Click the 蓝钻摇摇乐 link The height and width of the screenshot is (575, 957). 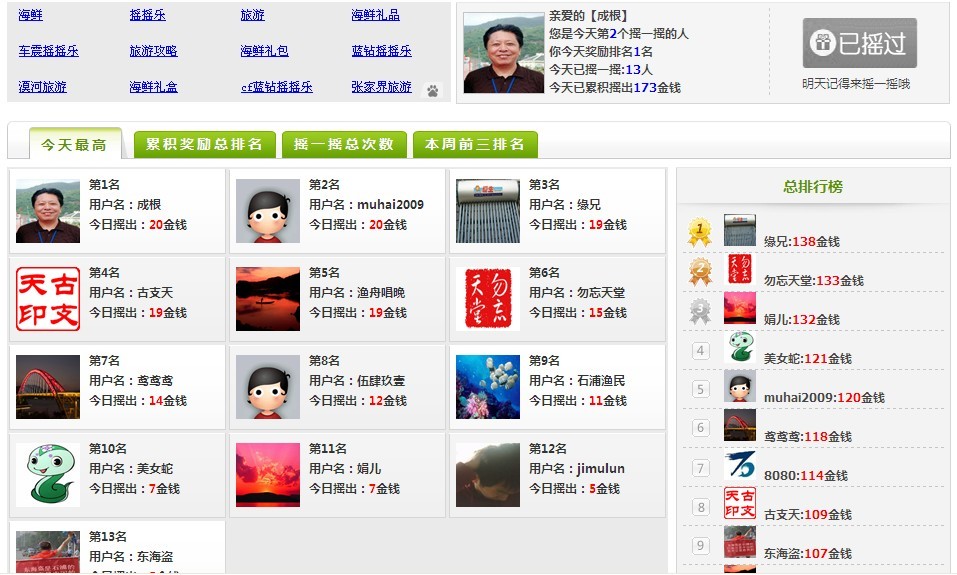tap(381, 51)
